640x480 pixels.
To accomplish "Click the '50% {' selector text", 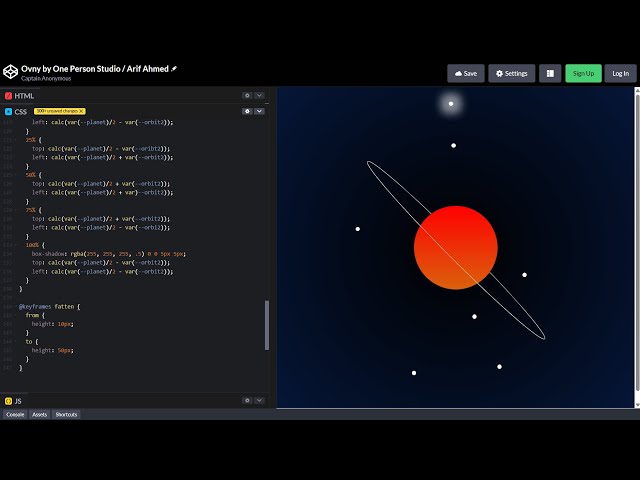I will point(33,175).
